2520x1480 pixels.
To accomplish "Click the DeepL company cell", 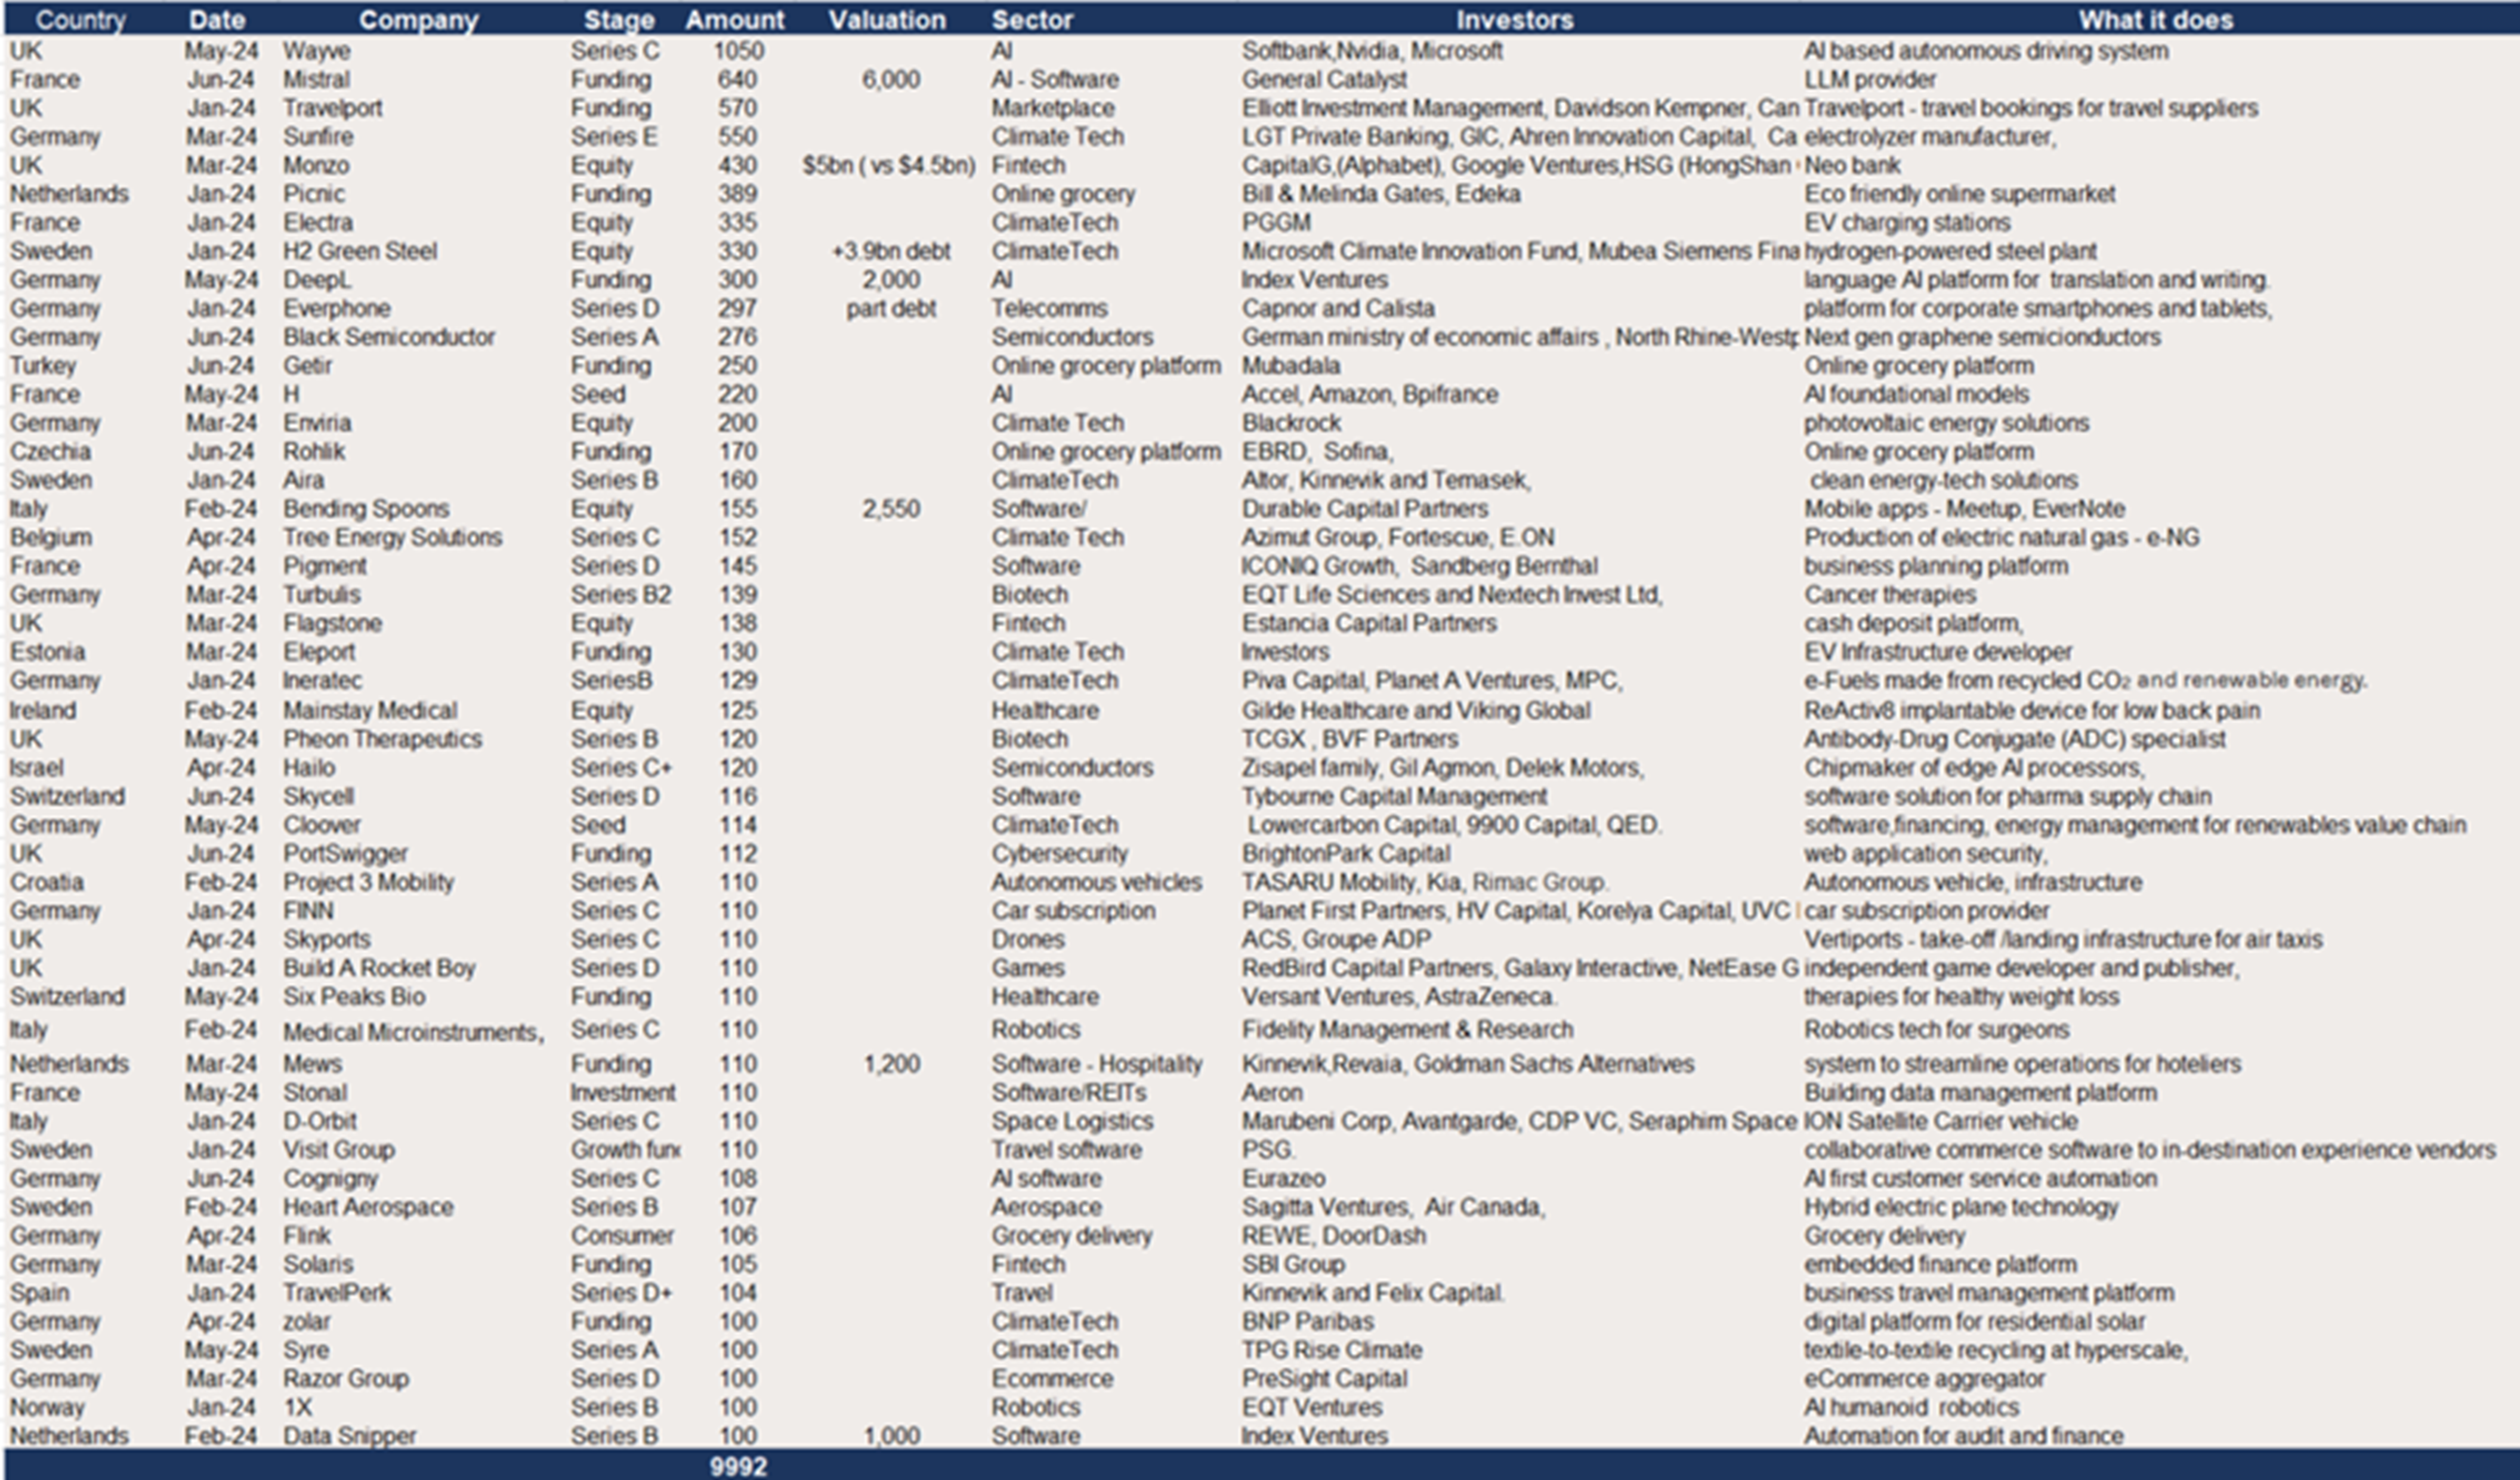I will [317, 280].
